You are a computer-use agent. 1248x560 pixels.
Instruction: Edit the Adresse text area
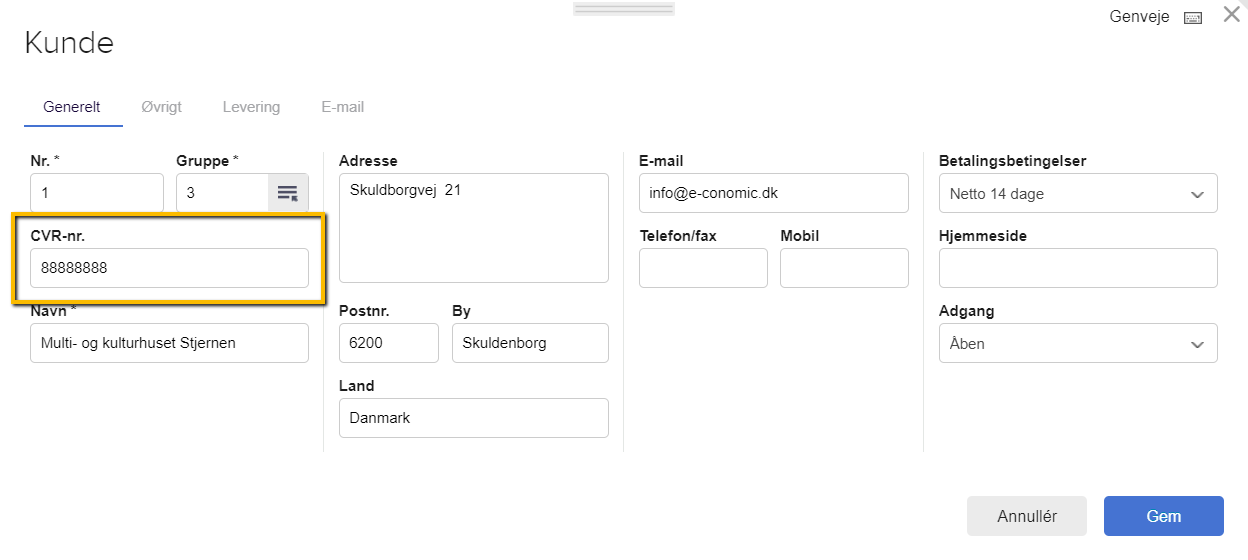pos(473,228)
